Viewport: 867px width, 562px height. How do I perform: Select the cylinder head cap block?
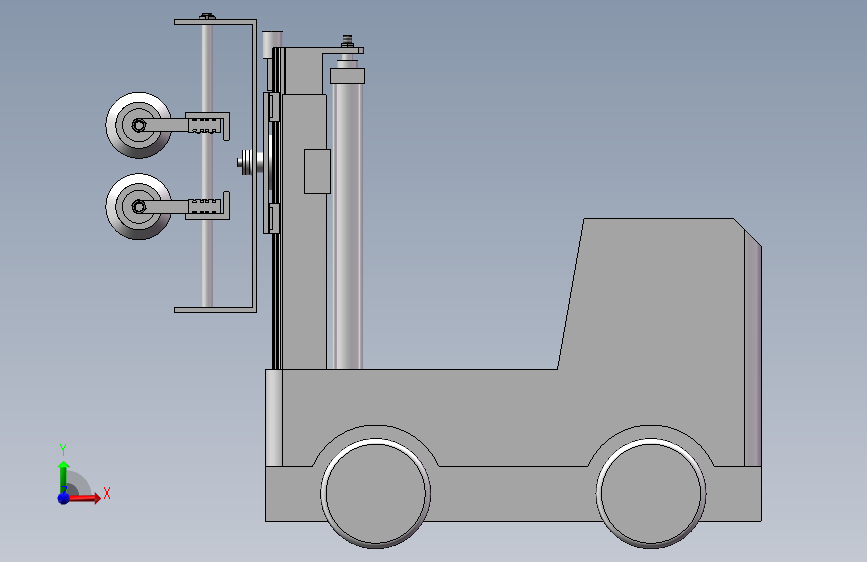[348, 75]
